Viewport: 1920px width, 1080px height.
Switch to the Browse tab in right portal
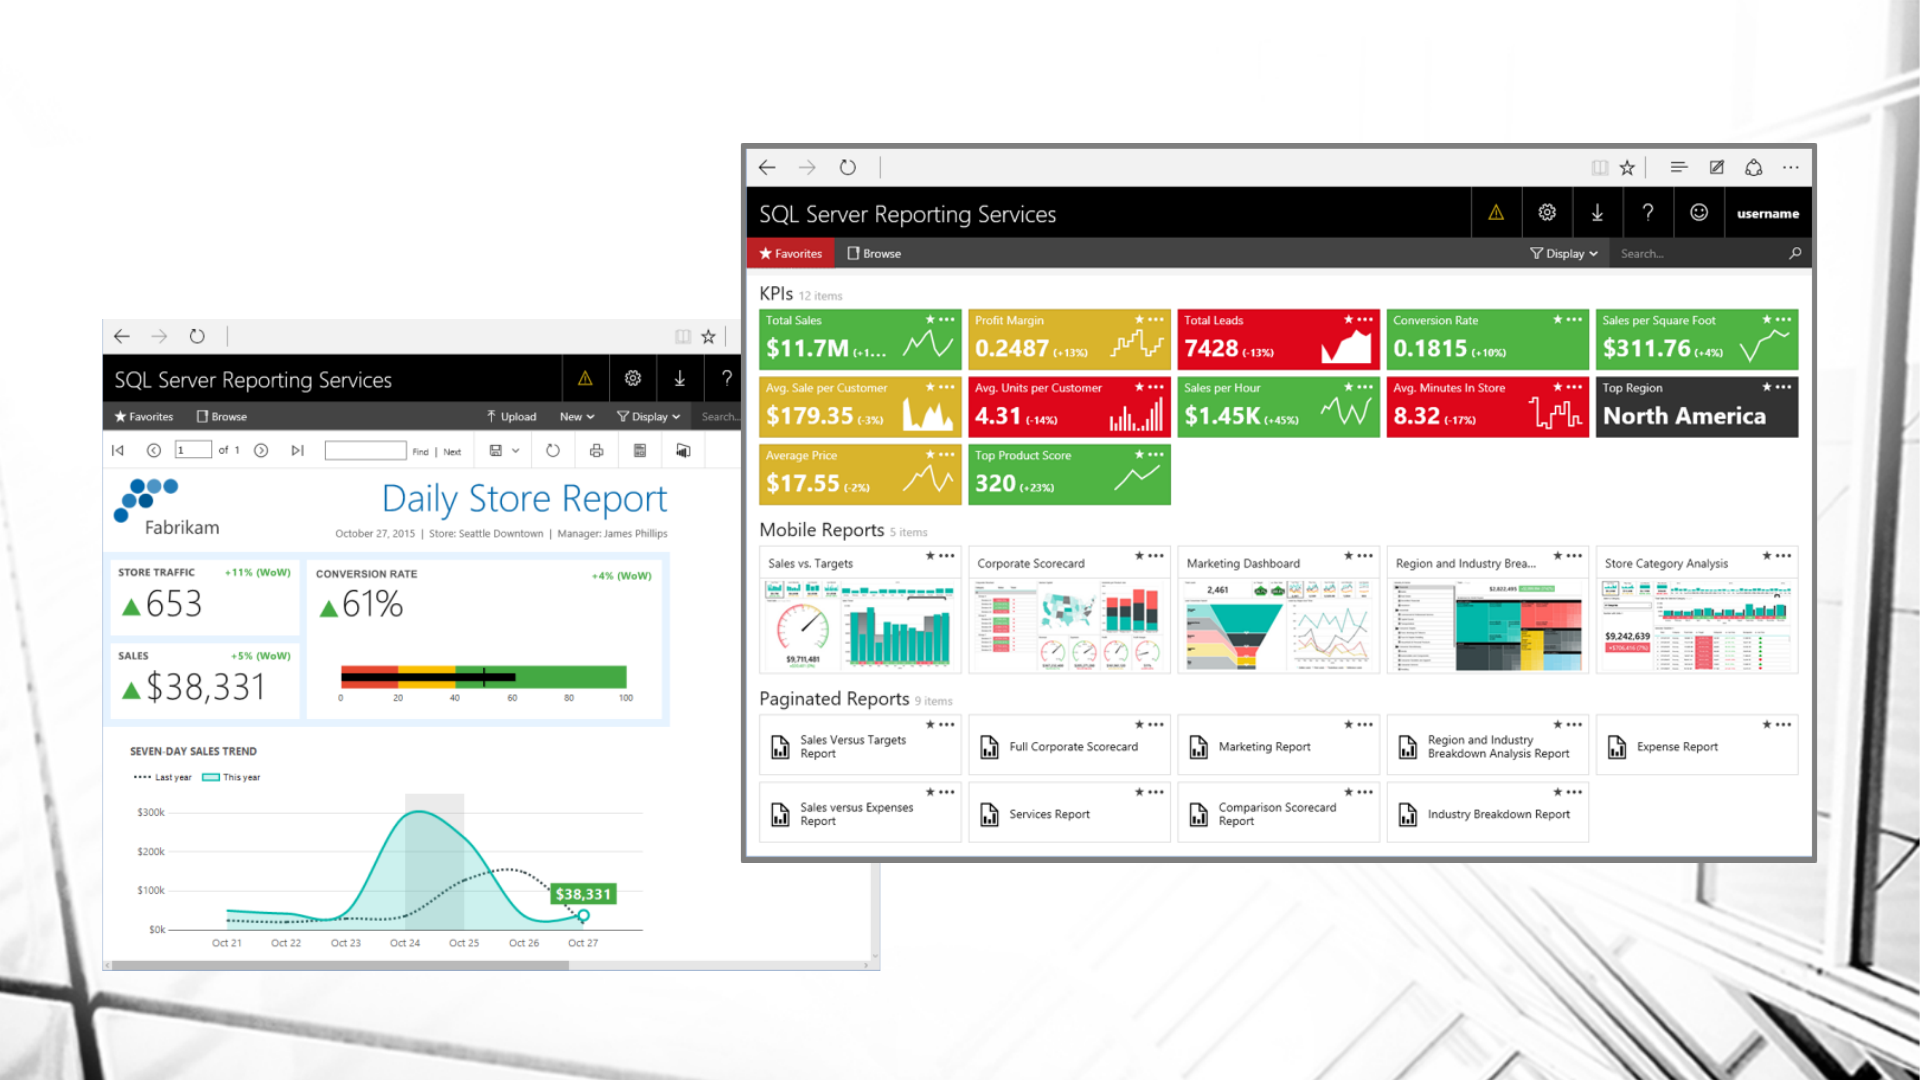(874, 254)
